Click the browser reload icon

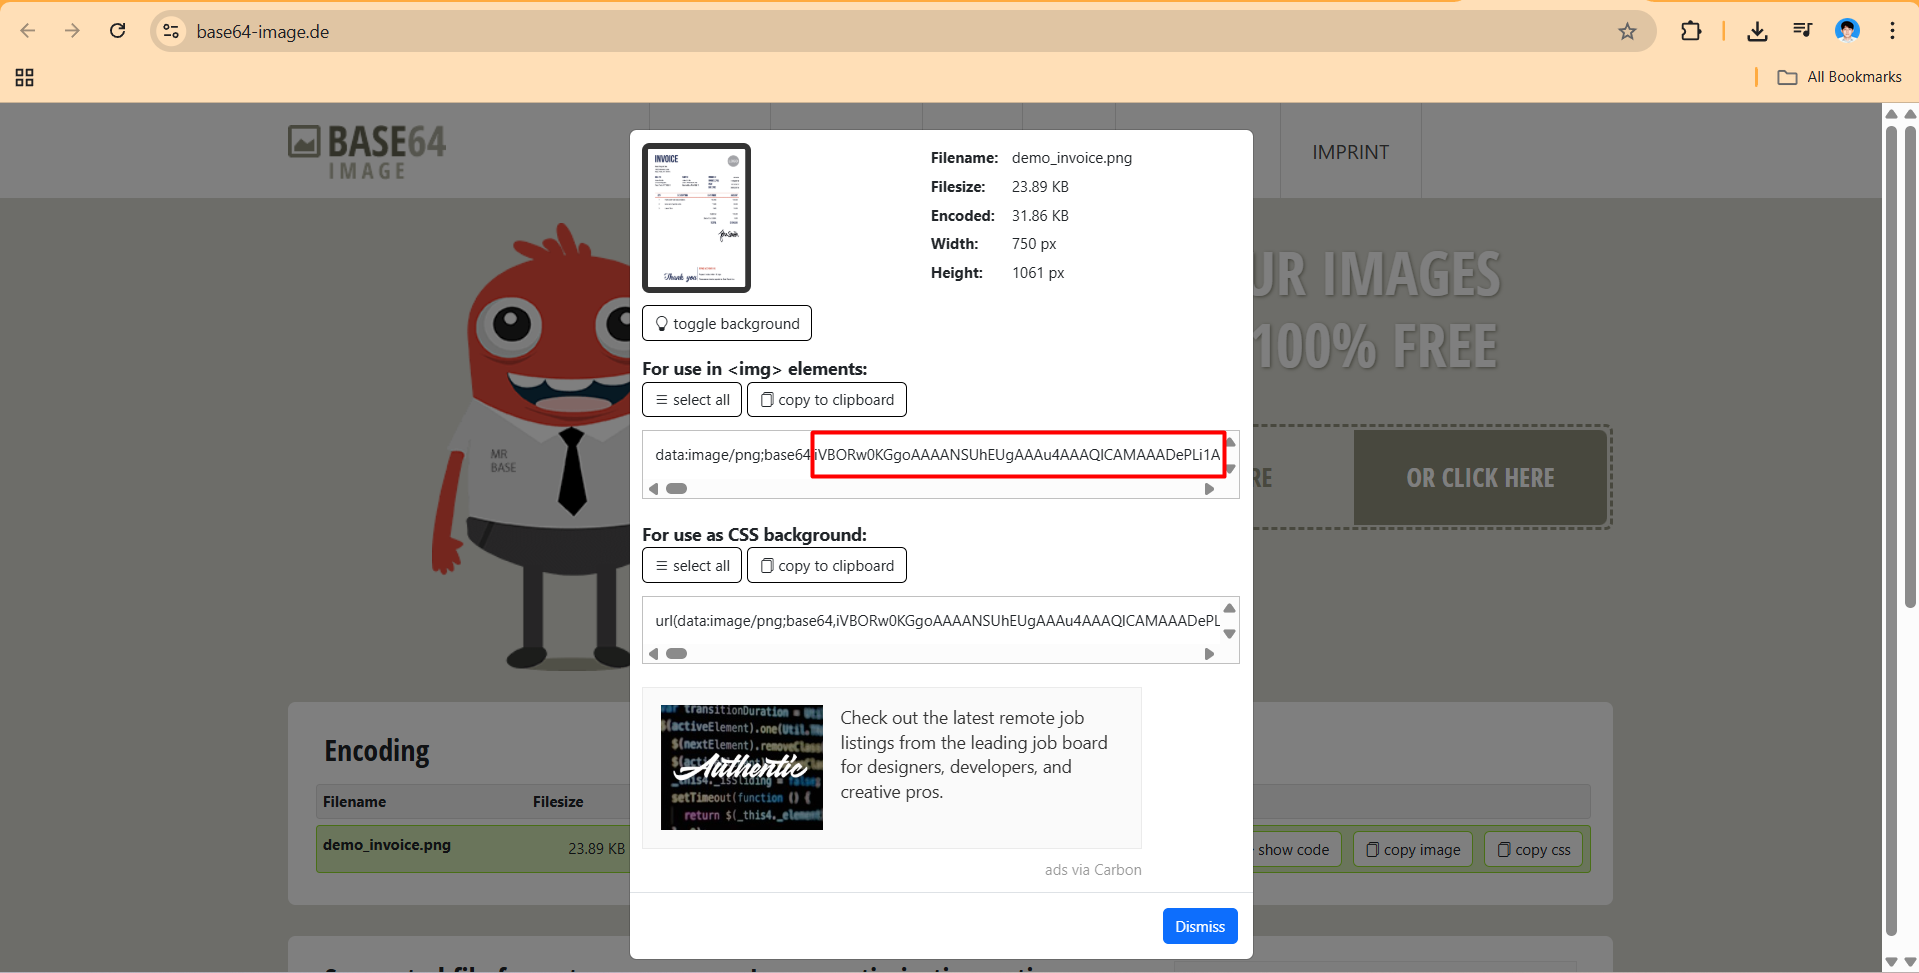coord(118,31)
